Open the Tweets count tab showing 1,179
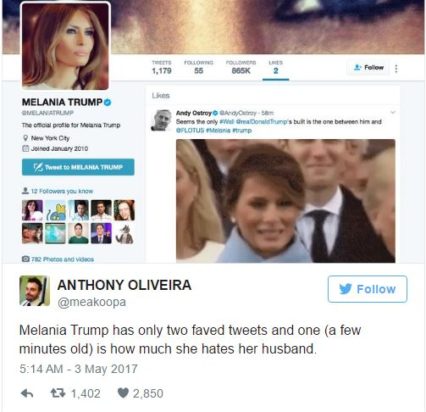Screen dimensions: 426x412 pyautogui.click(x=162, y=67)
